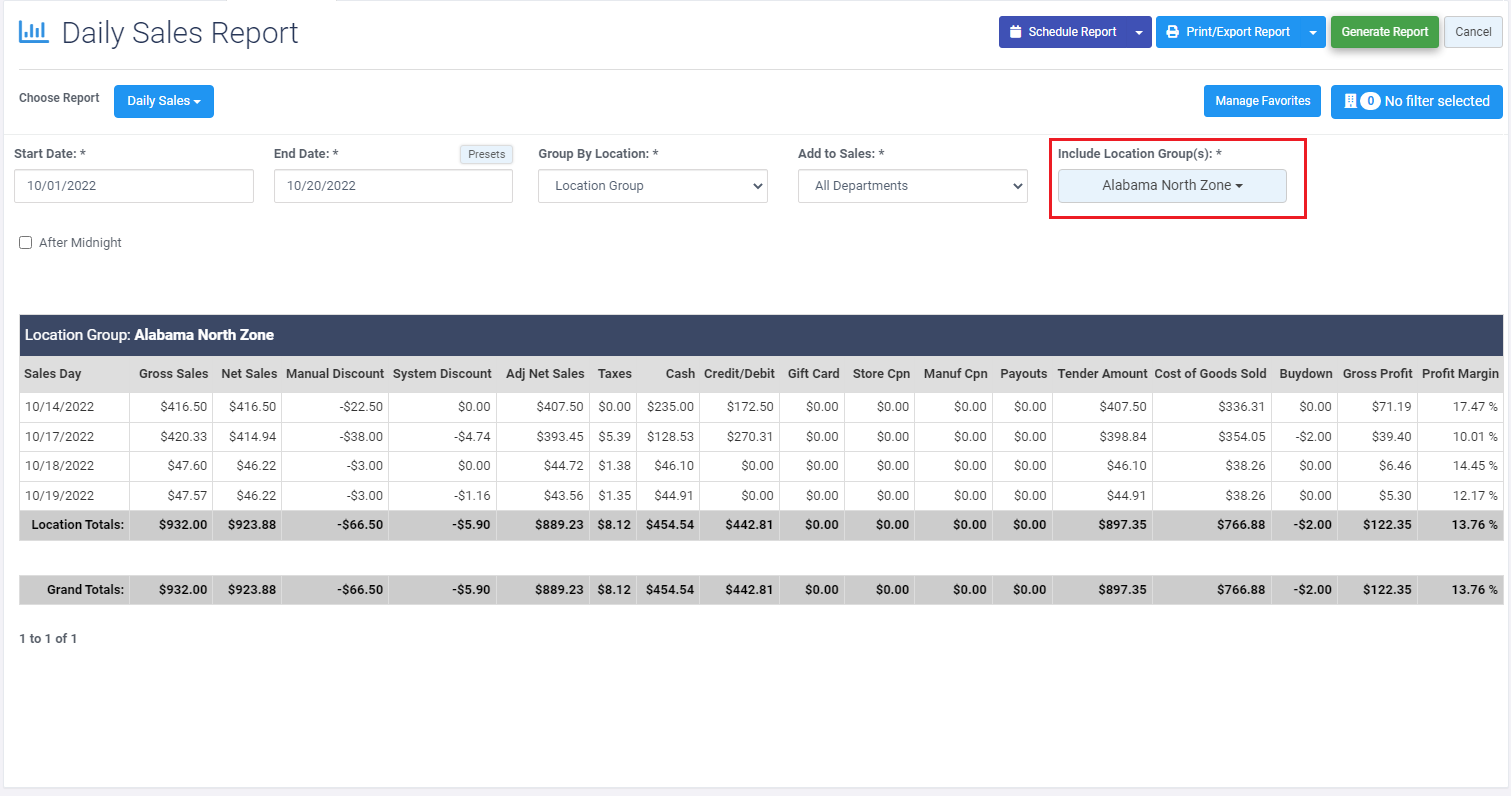Expand the Print/Export Report options arrow
The image size is (1511, 796).
tap(1311, 31)
